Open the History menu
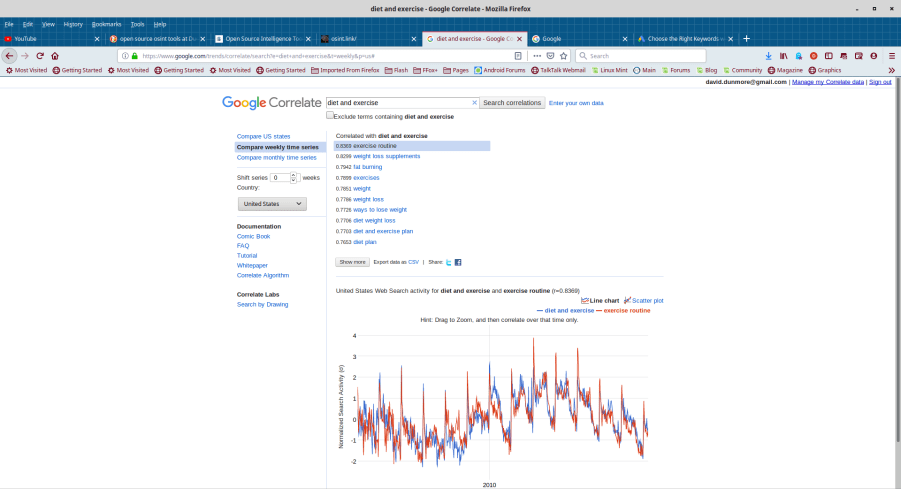Viewport: 901px width, 489px height. coord(73,24)
